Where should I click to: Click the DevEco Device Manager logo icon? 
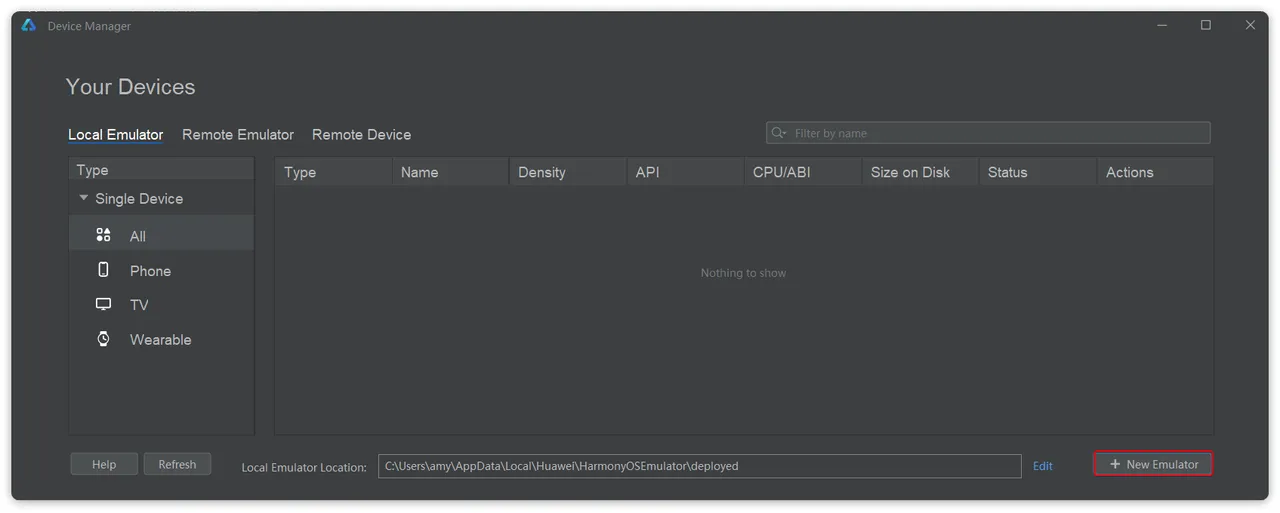point(29,25)
